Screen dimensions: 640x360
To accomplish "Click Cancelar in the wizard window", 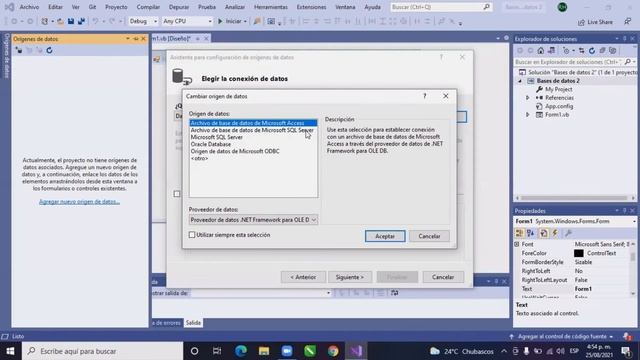I will click(443, 277).
